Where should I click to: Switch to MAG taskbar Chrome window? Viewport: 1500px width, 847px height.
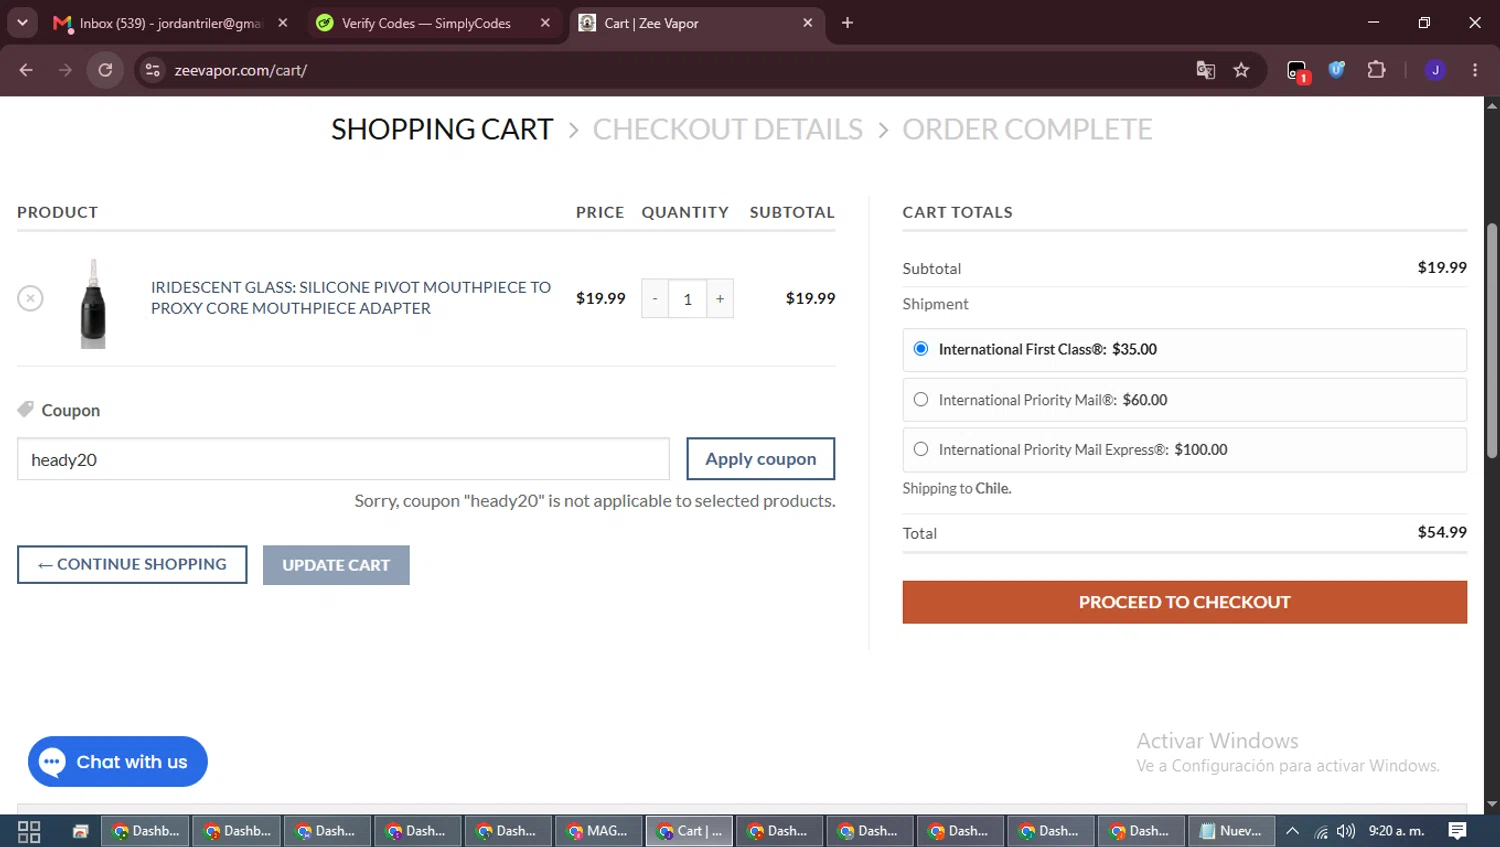pos(598,831)
